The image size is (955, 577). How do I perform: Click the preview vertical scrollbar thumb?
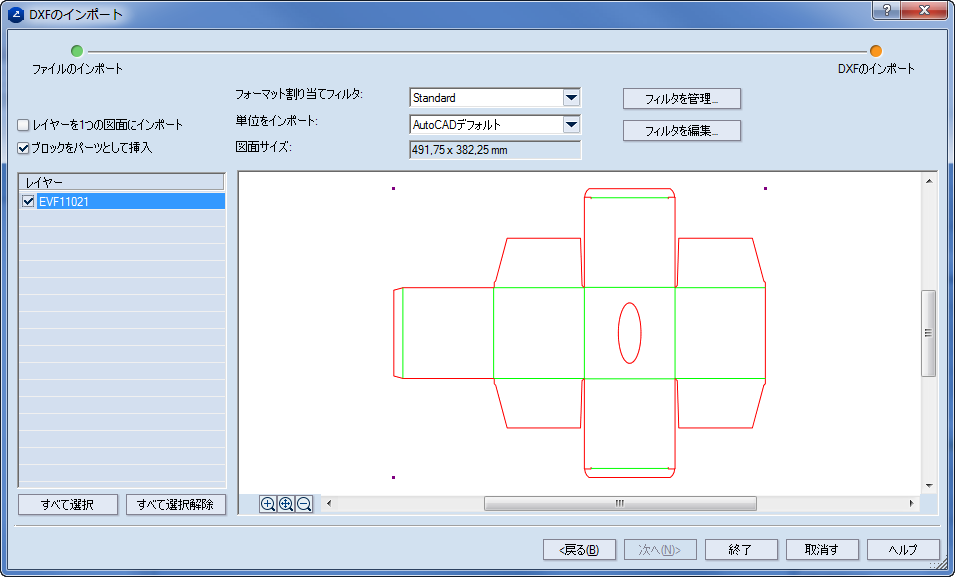tap(928, 333)
